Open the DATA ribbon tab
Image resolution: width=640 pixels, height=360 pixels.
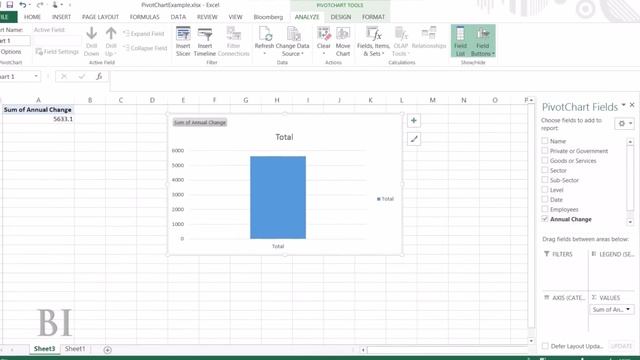tap(178, 17)
